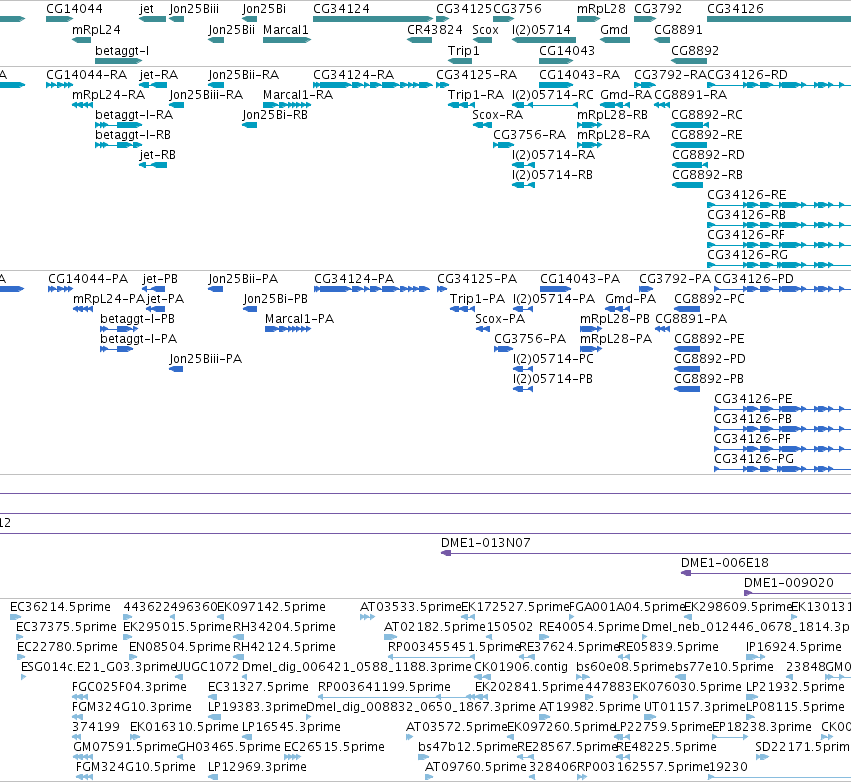Click EST EP18238.3prime
Viewport: 851px width, 782px height.
click(x=730, y=738)
